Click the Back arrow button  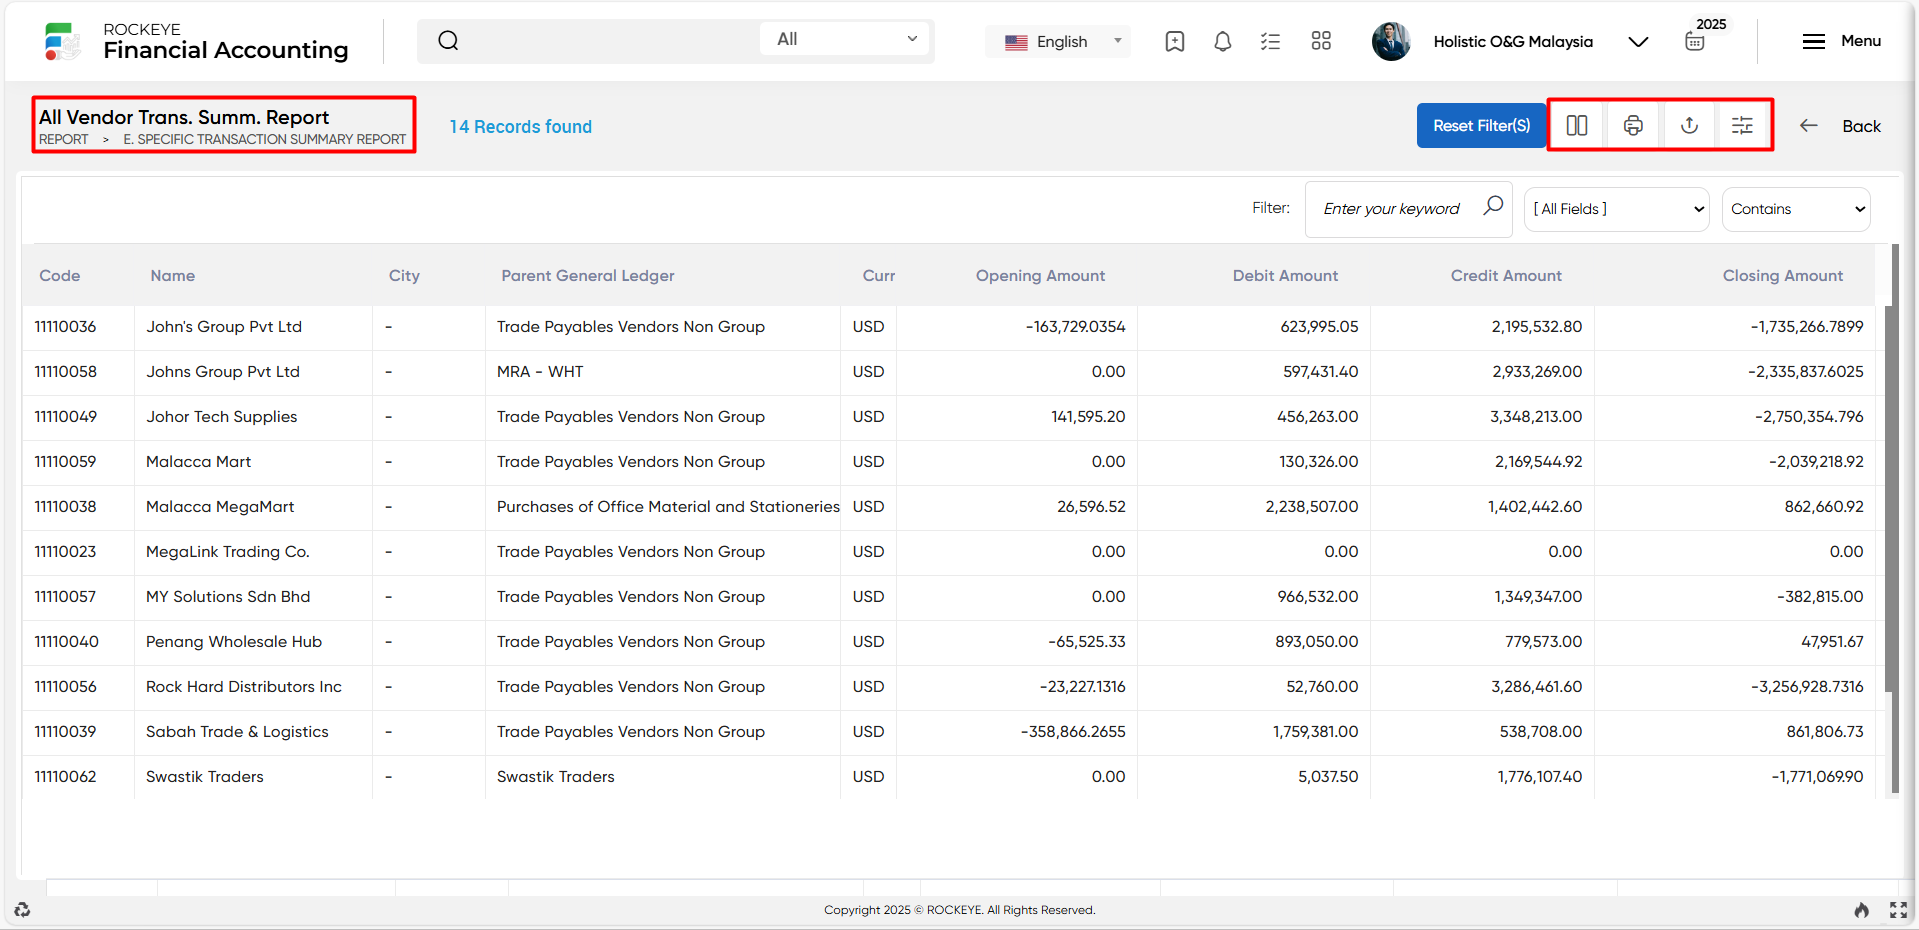[x=1840, y=126]
